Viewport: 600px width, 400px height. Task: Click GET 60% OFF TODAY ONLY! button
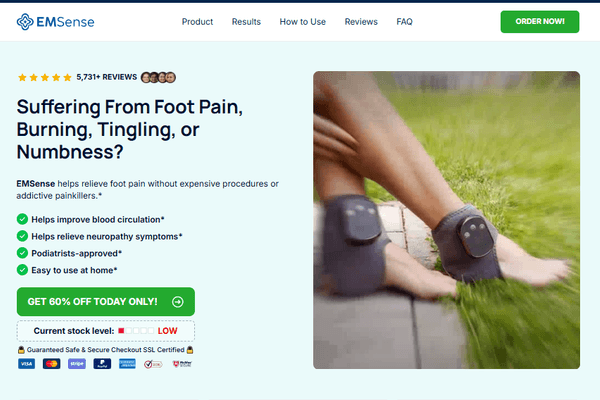tap(106, 302)
